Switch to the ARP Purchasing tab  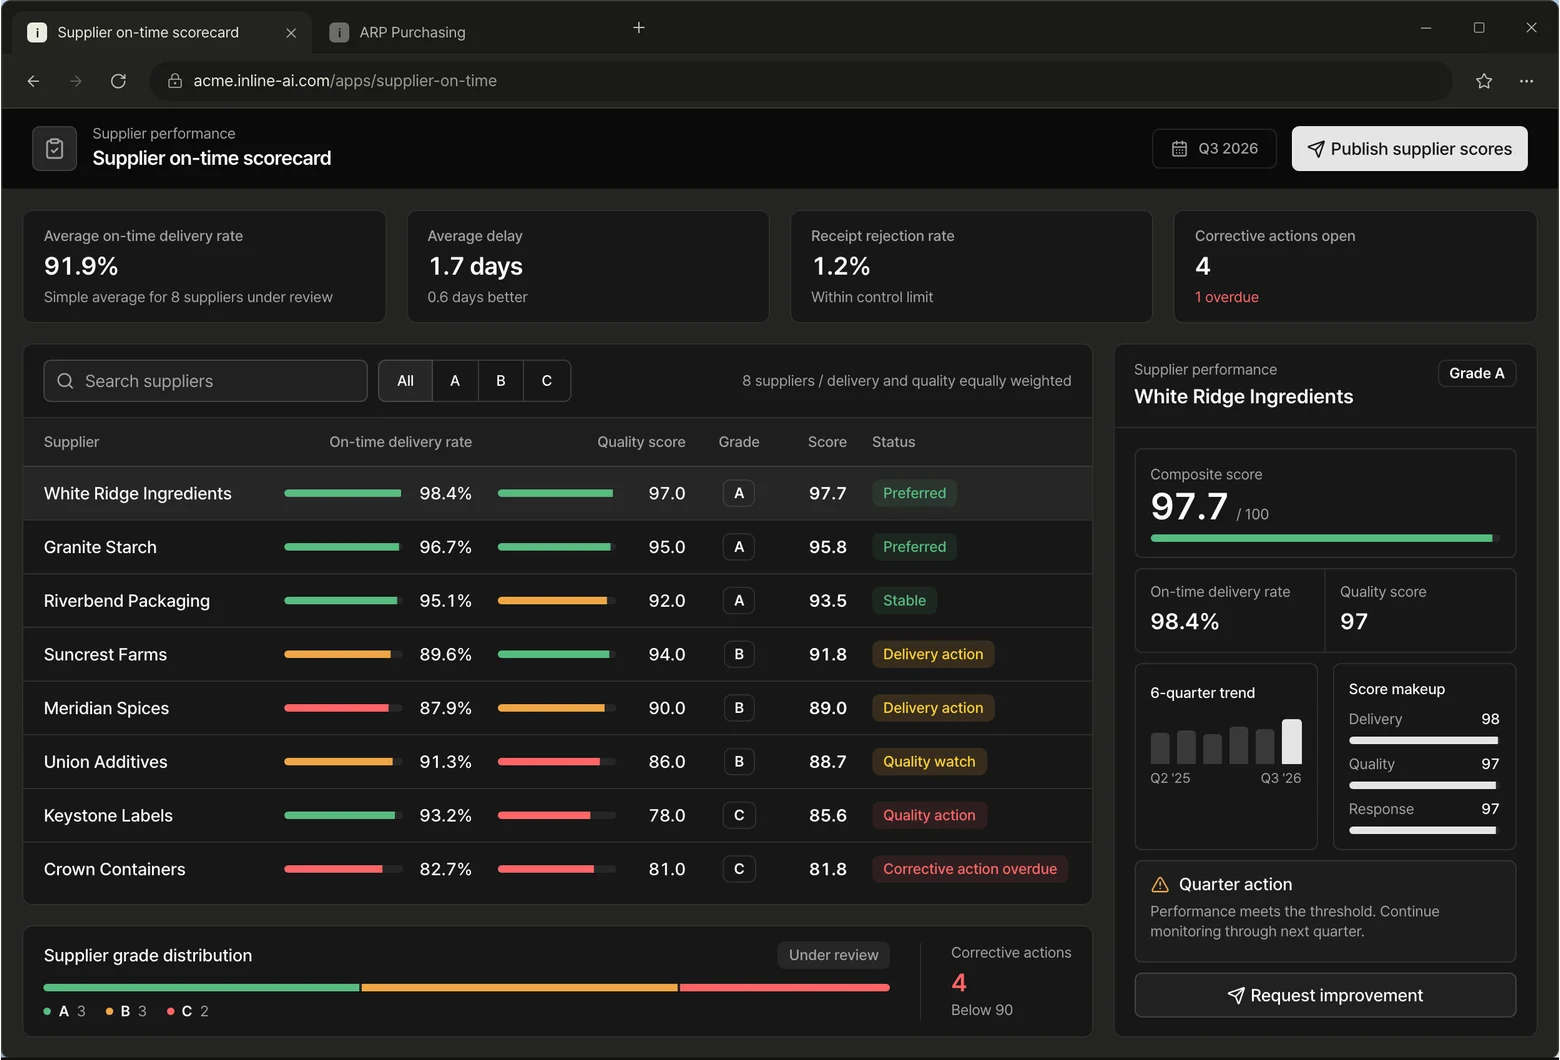[412, 33]
